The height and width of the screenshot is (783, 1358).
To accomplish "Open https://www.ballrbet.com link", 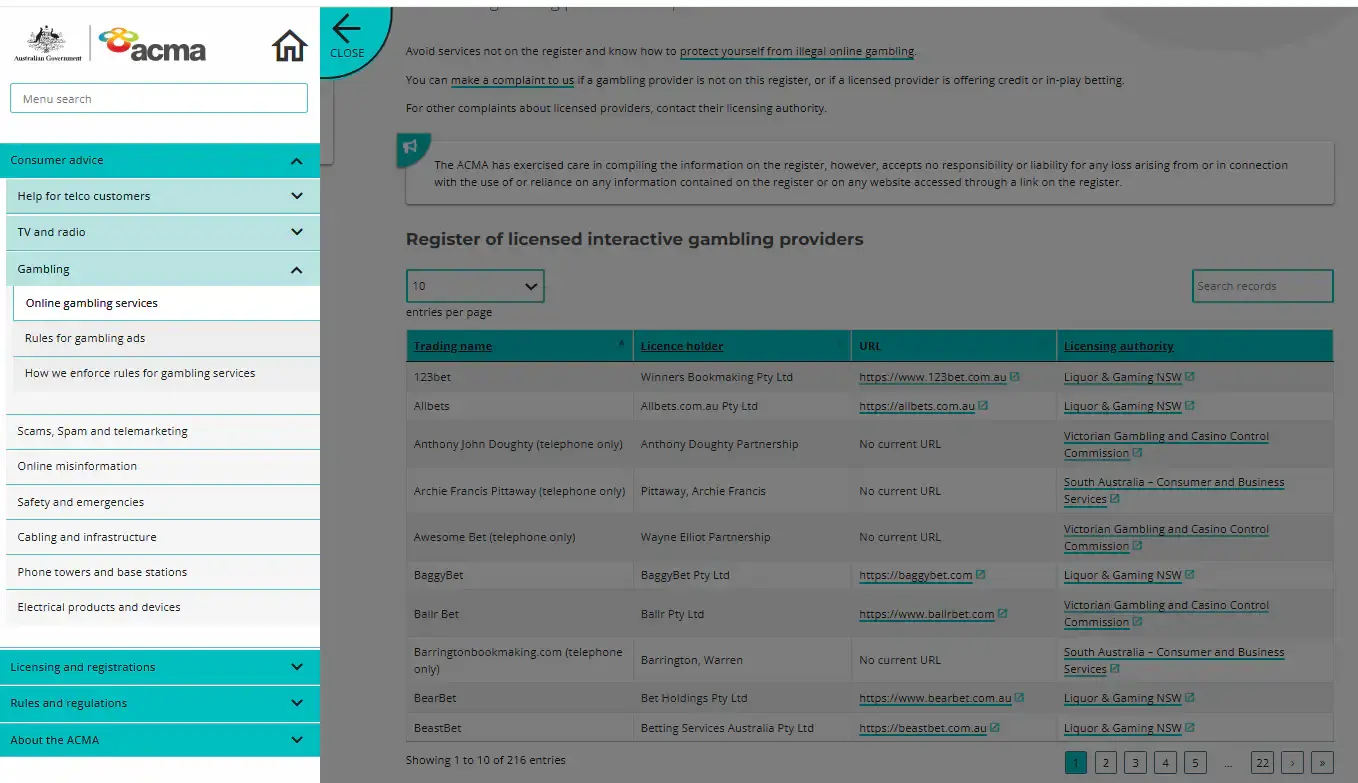I will (926, 614).
